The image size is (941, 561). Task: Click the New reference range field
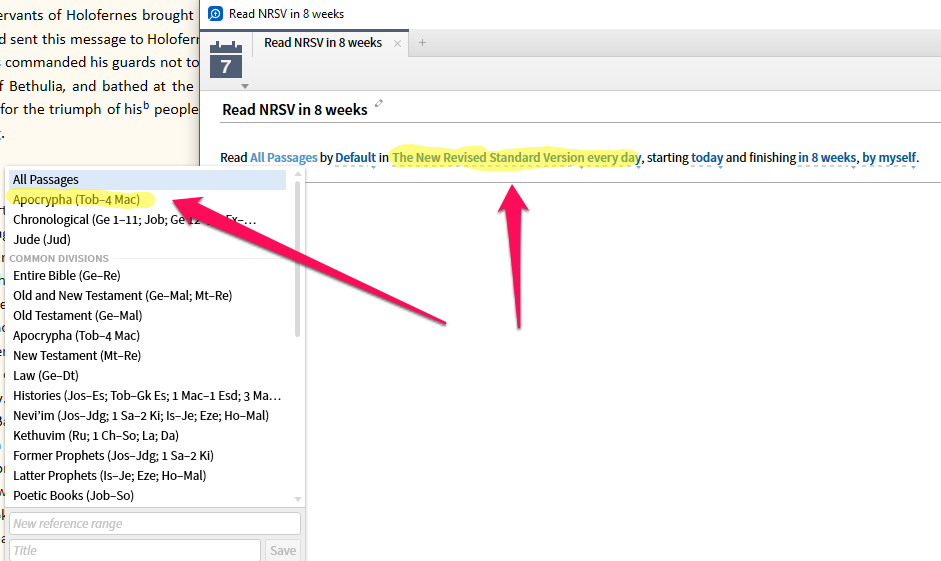point(155,523)
